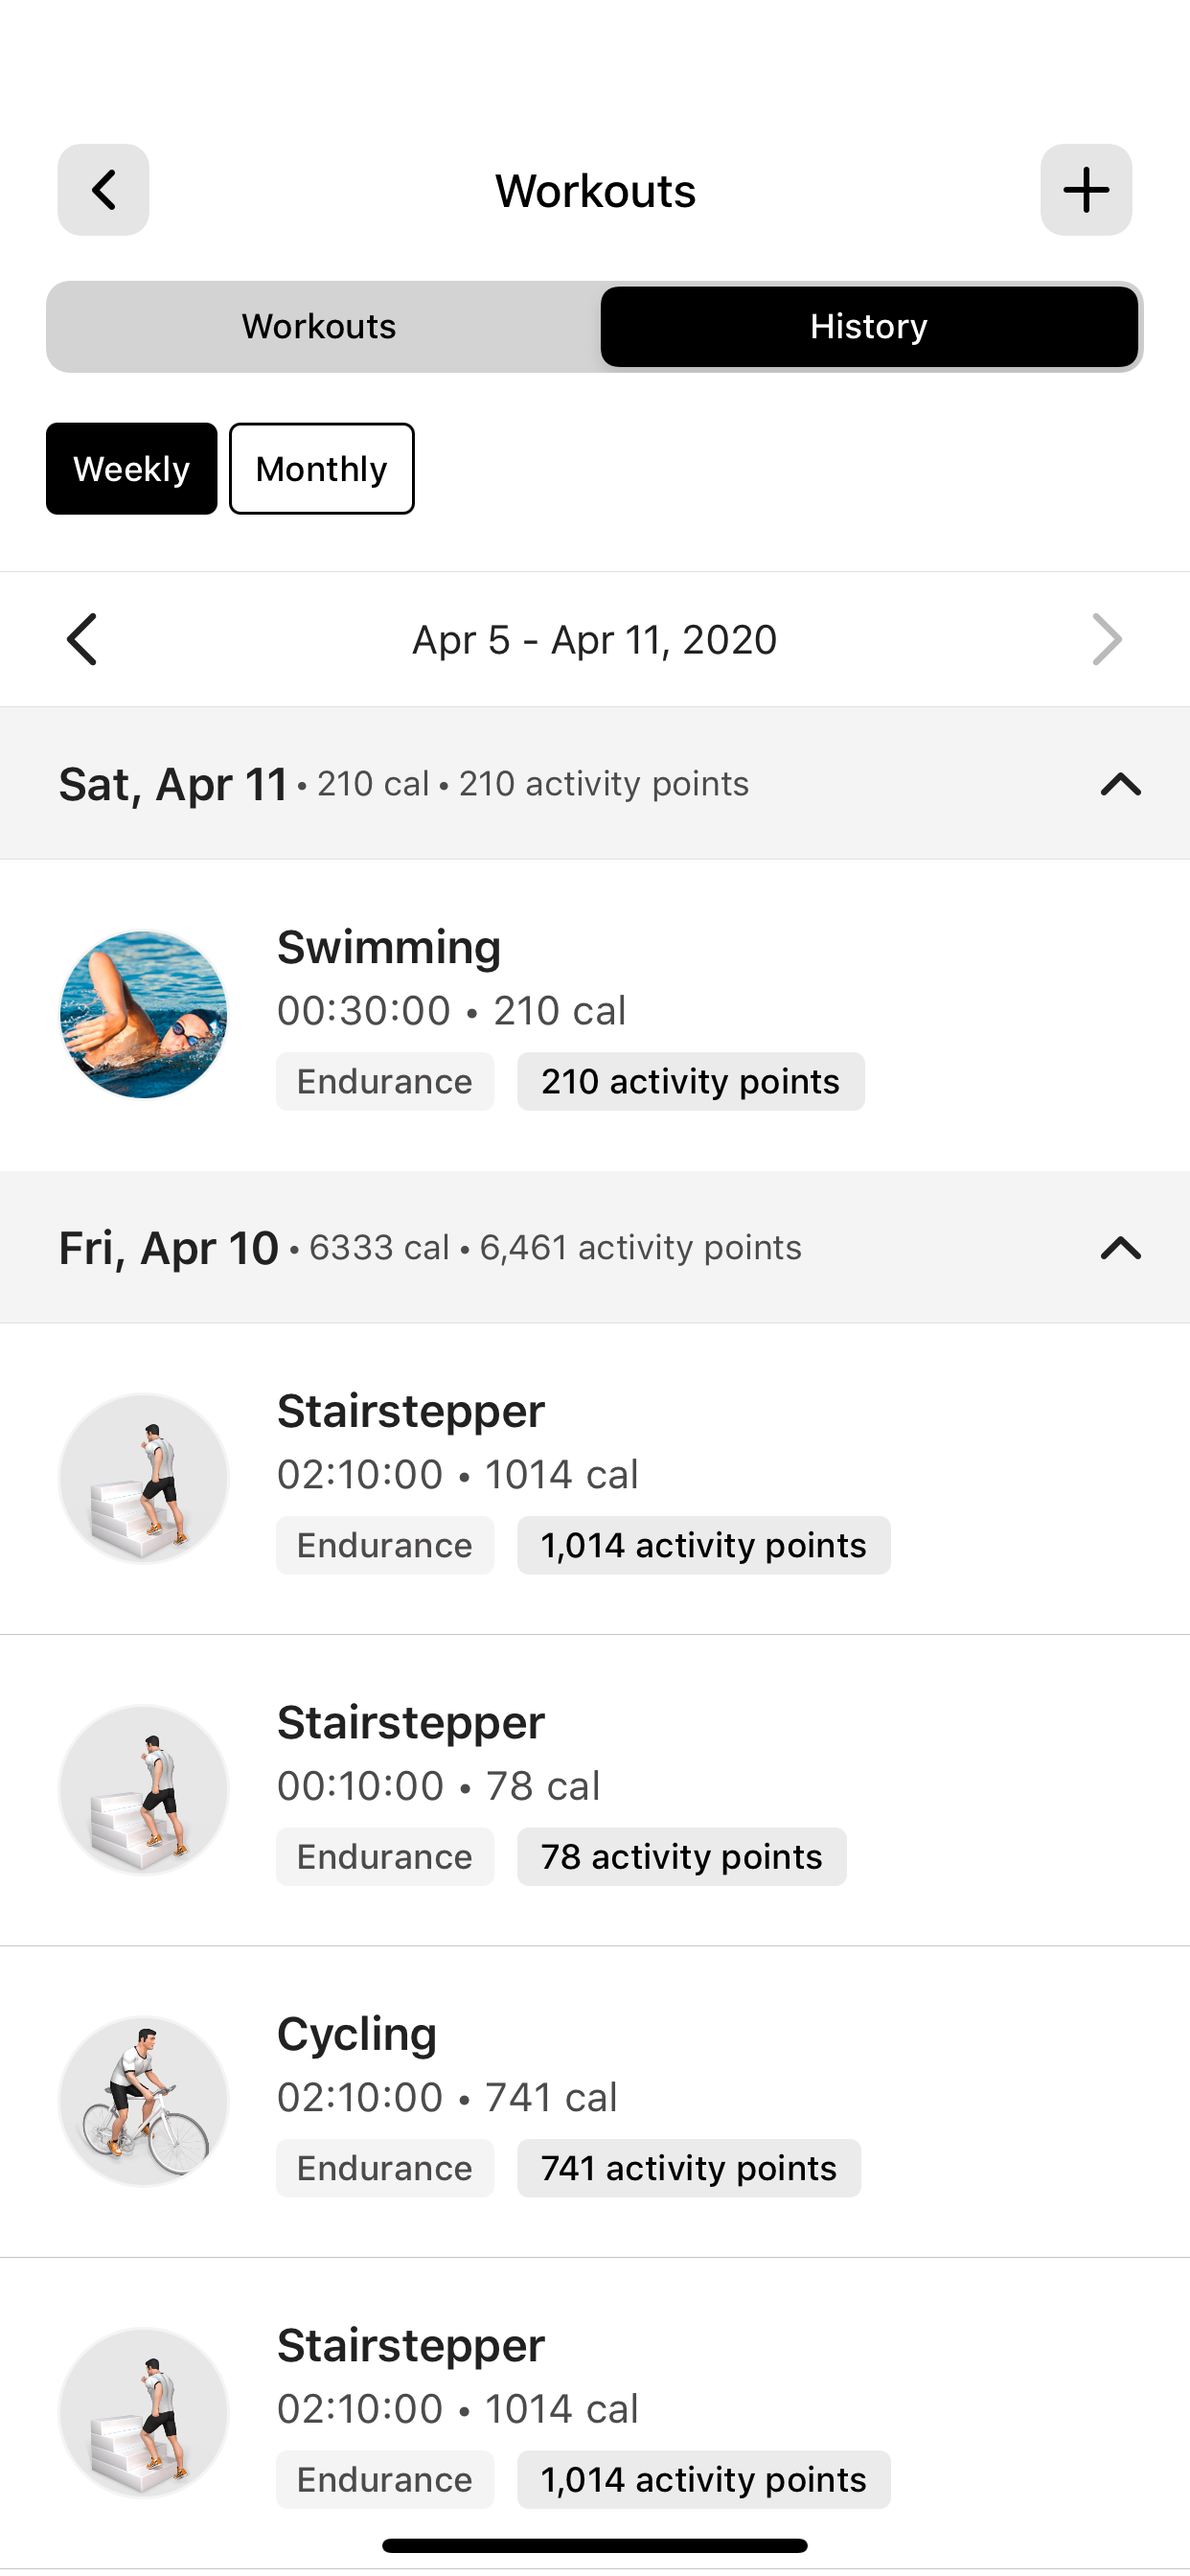Collapse the Sat, Apr 11 section
Viewport: 1190px width, 2576px height.
(1121, 784)
